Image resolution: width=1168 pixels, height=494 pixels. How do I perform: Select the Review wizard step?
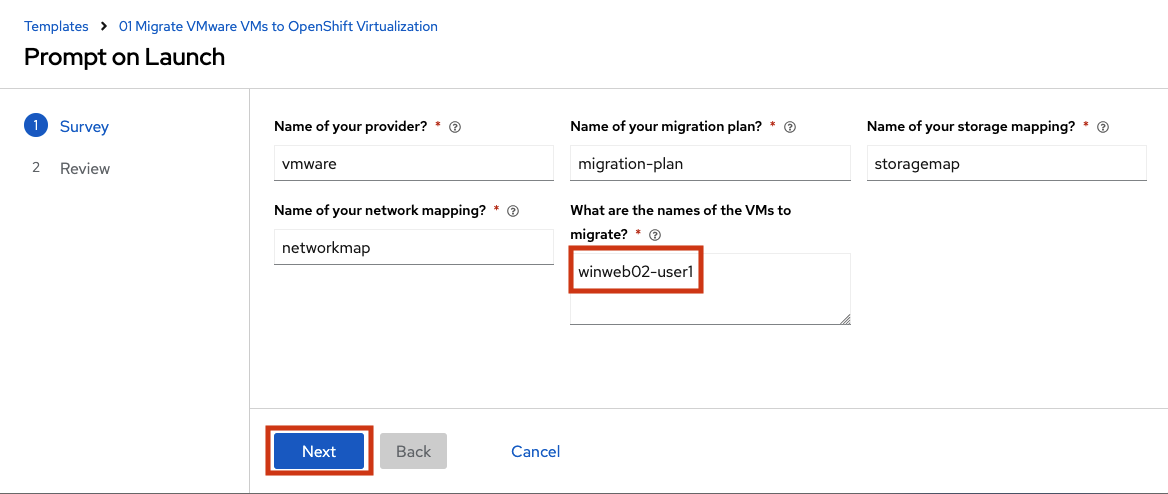[85, 168]
